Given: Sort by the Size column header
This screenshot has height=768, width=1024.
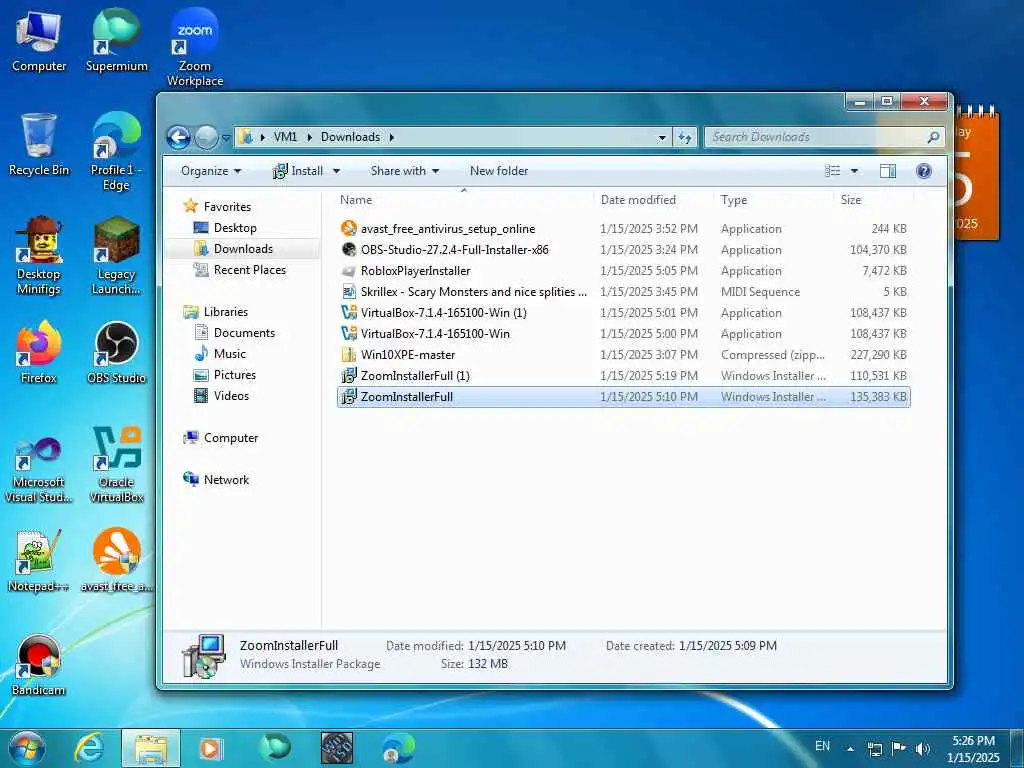Looking at the screenshot, I should click(851, 200).
